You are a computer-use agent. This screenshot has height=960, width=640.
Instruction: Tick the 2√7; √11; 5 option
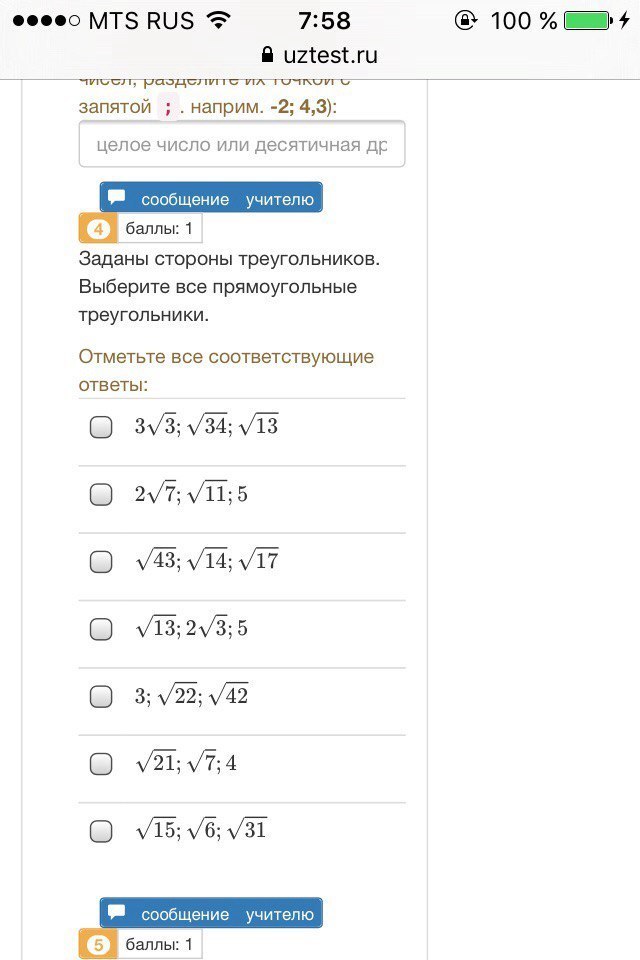pos(101,494)
